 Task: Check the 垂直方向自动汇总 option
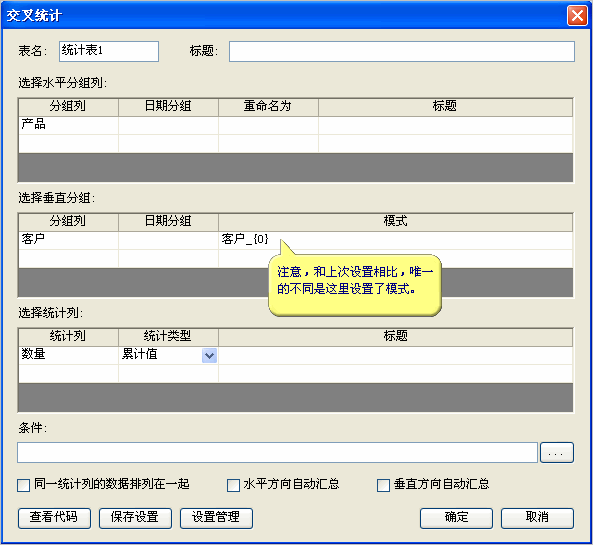(383, 485)
